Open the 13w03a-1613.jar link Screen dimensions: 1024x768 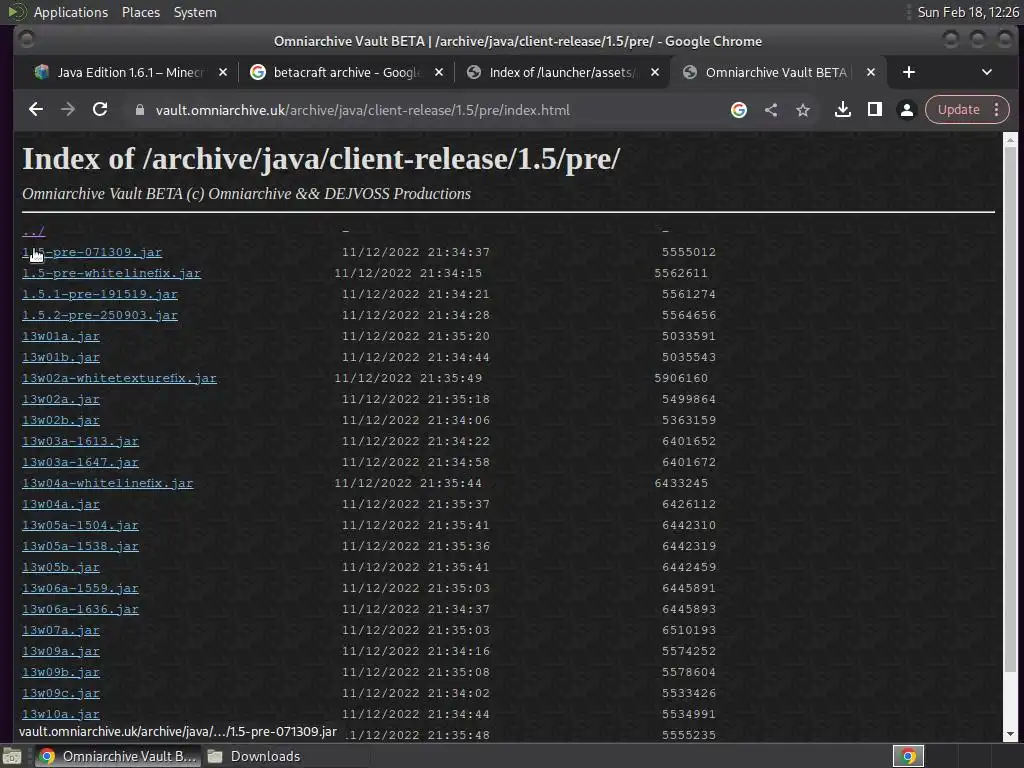[x=80, y=441]
